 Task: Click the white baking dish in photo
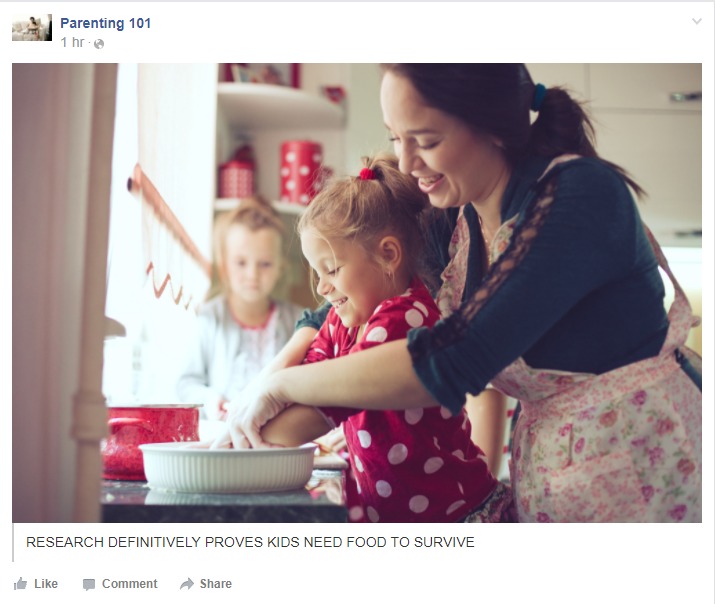228,467
